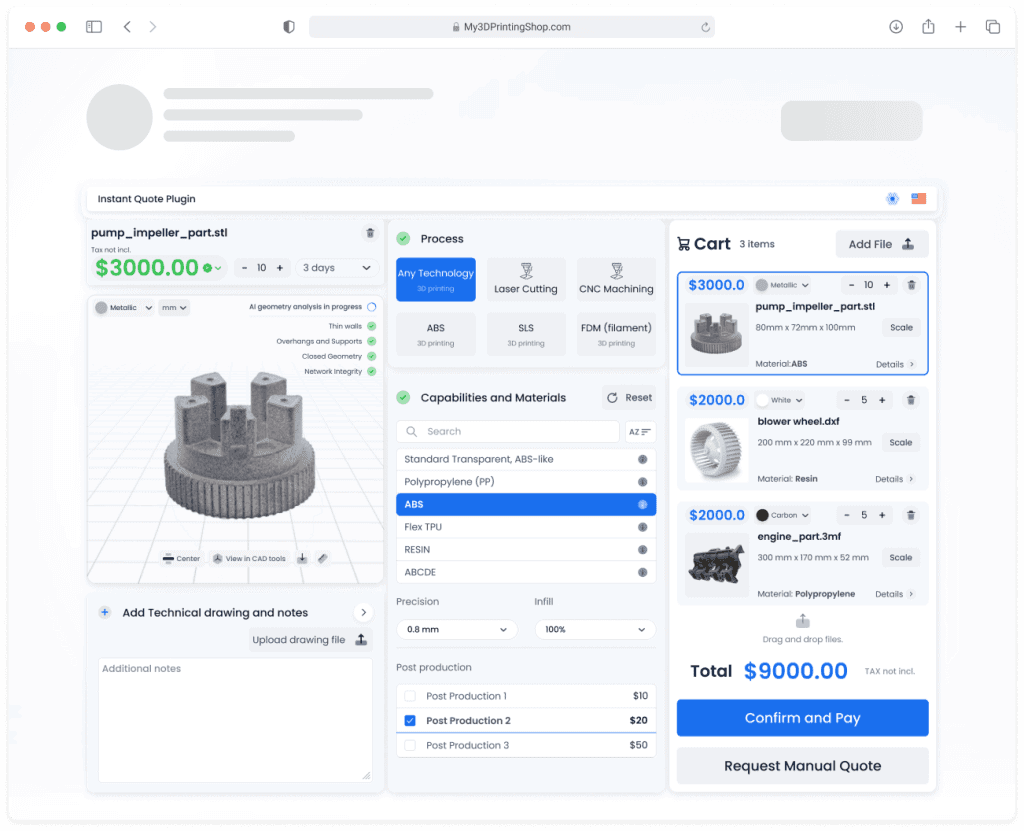Image resolution: width=1024 pixels, height=831 pixels.
Task: Enable the Post Production 1 checkbox
Action: 410,696
